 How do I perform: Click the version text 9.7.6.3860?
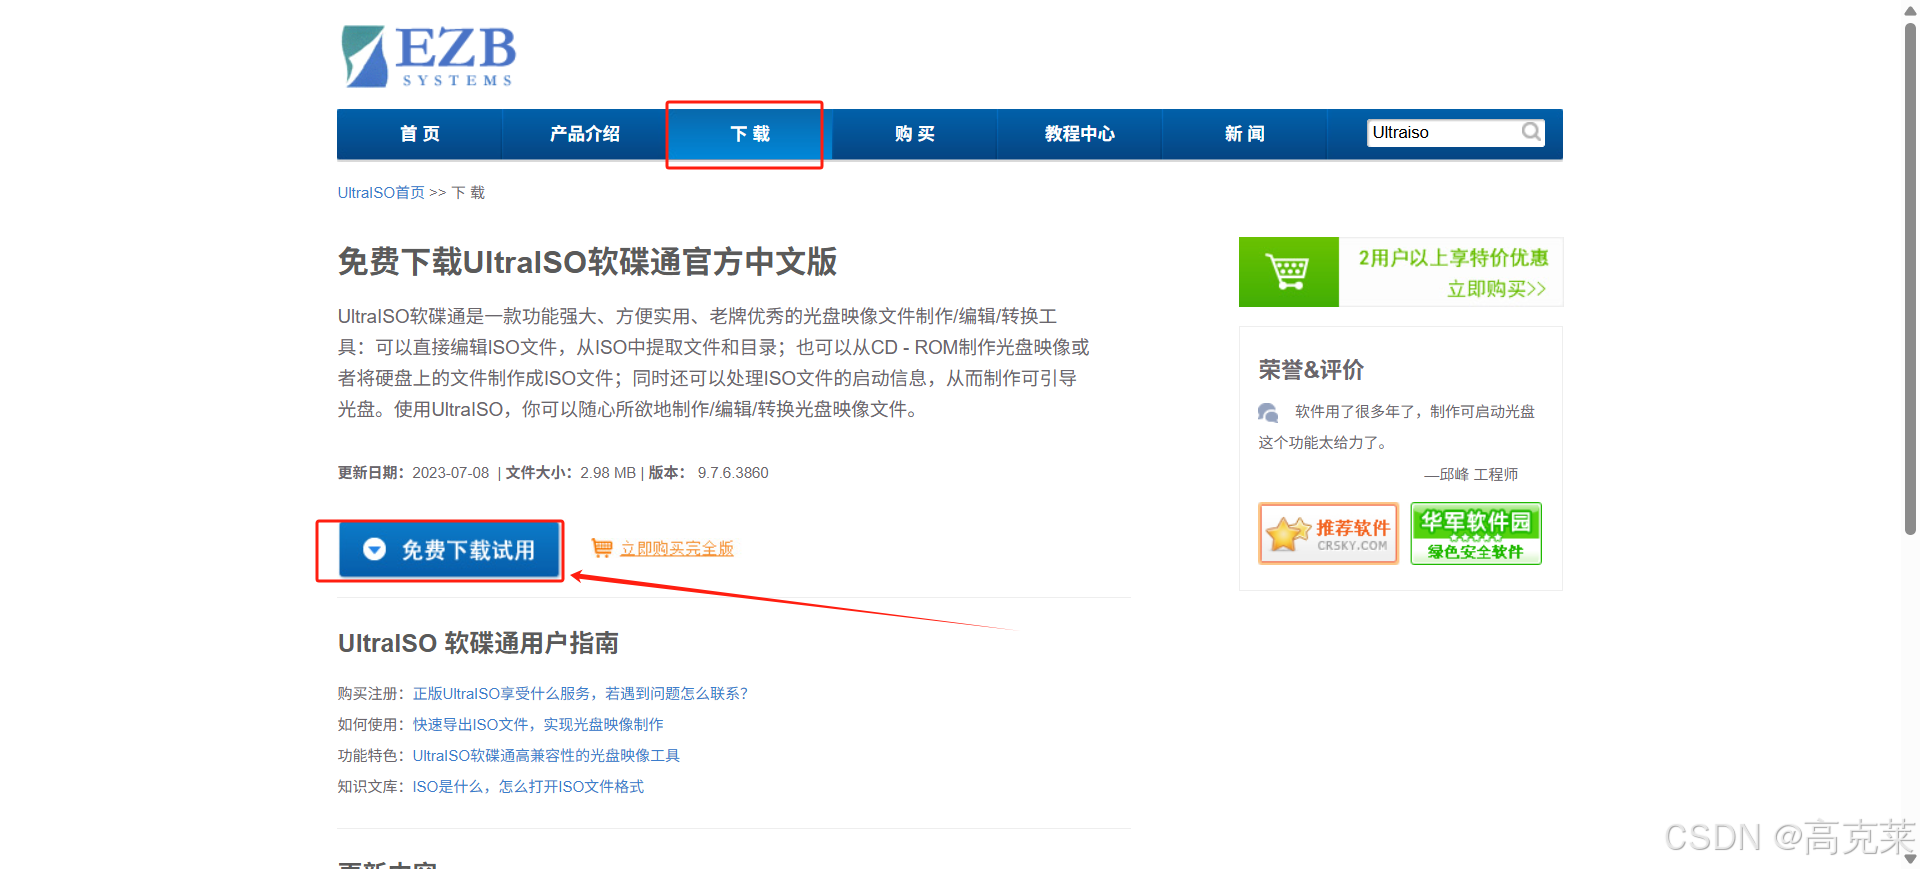(x=733, y=473)
